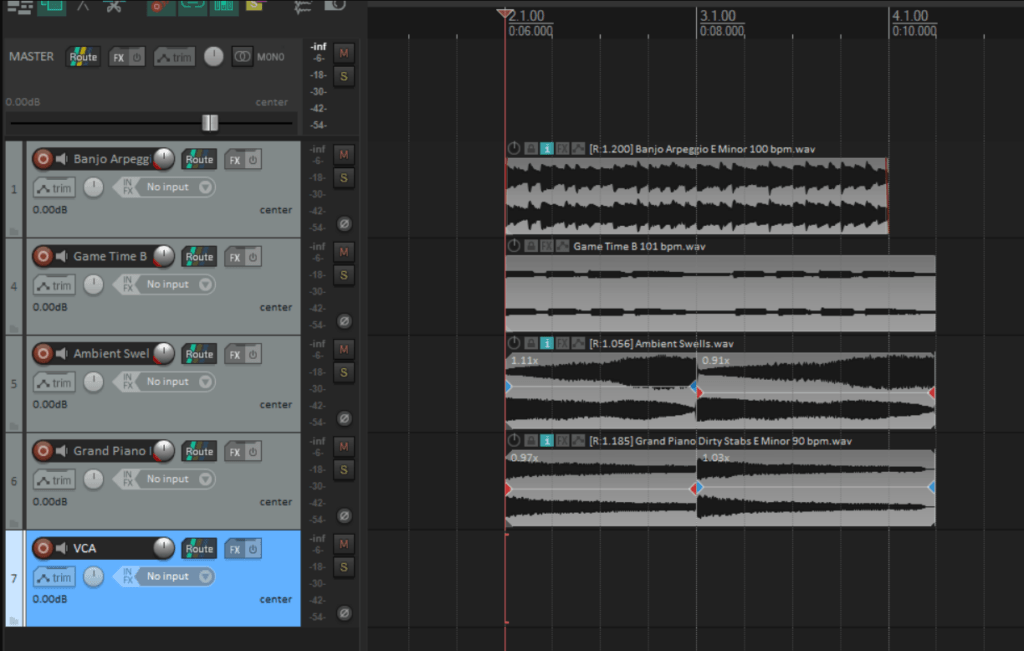This screenshot has width=1024, height=651.
Task: Arm the Banjo Arpeggio track for recording
Action: click(x=43, y=159)
